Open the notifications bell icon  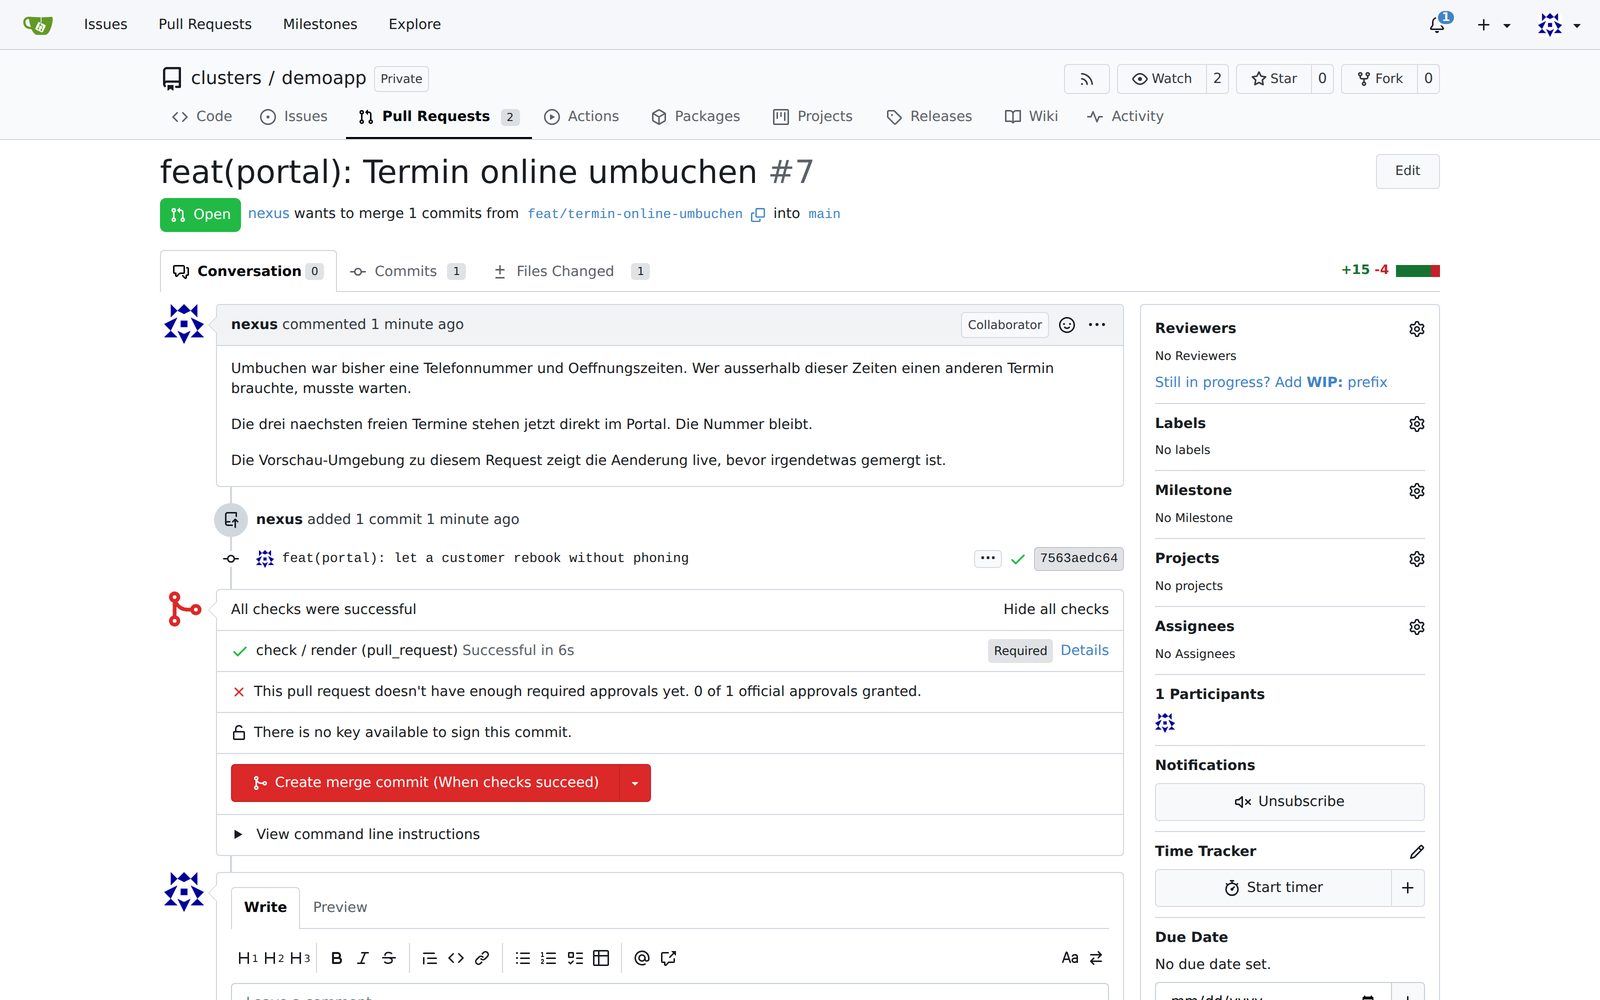(1437, 25)
